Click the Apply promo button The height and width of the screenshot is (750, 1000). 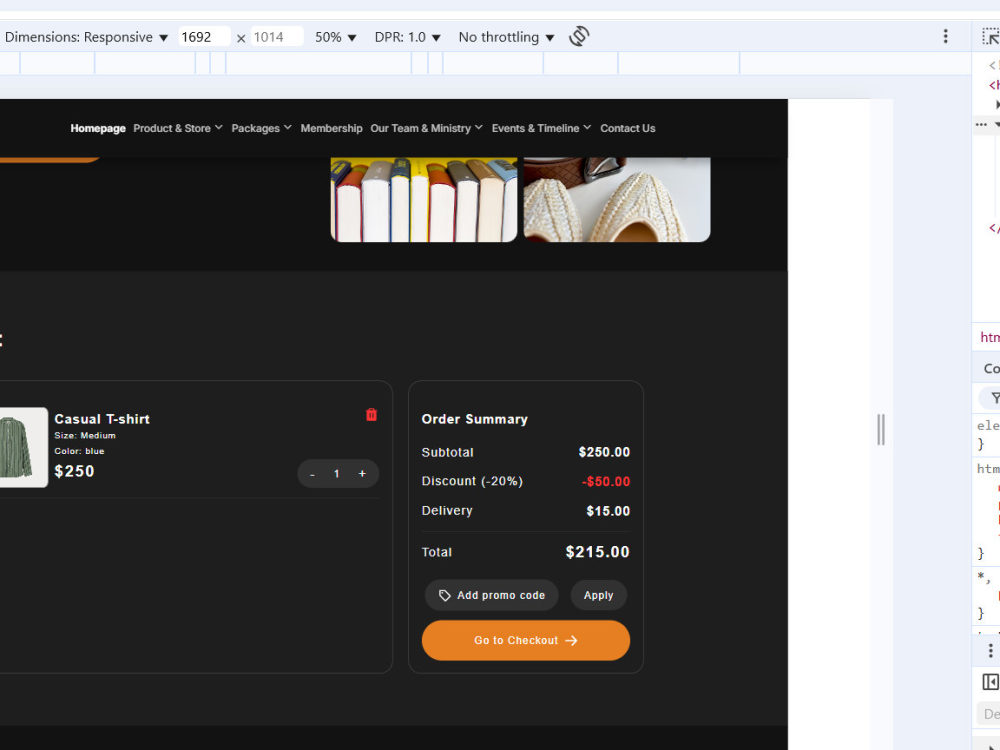click(x=598, y=595)
